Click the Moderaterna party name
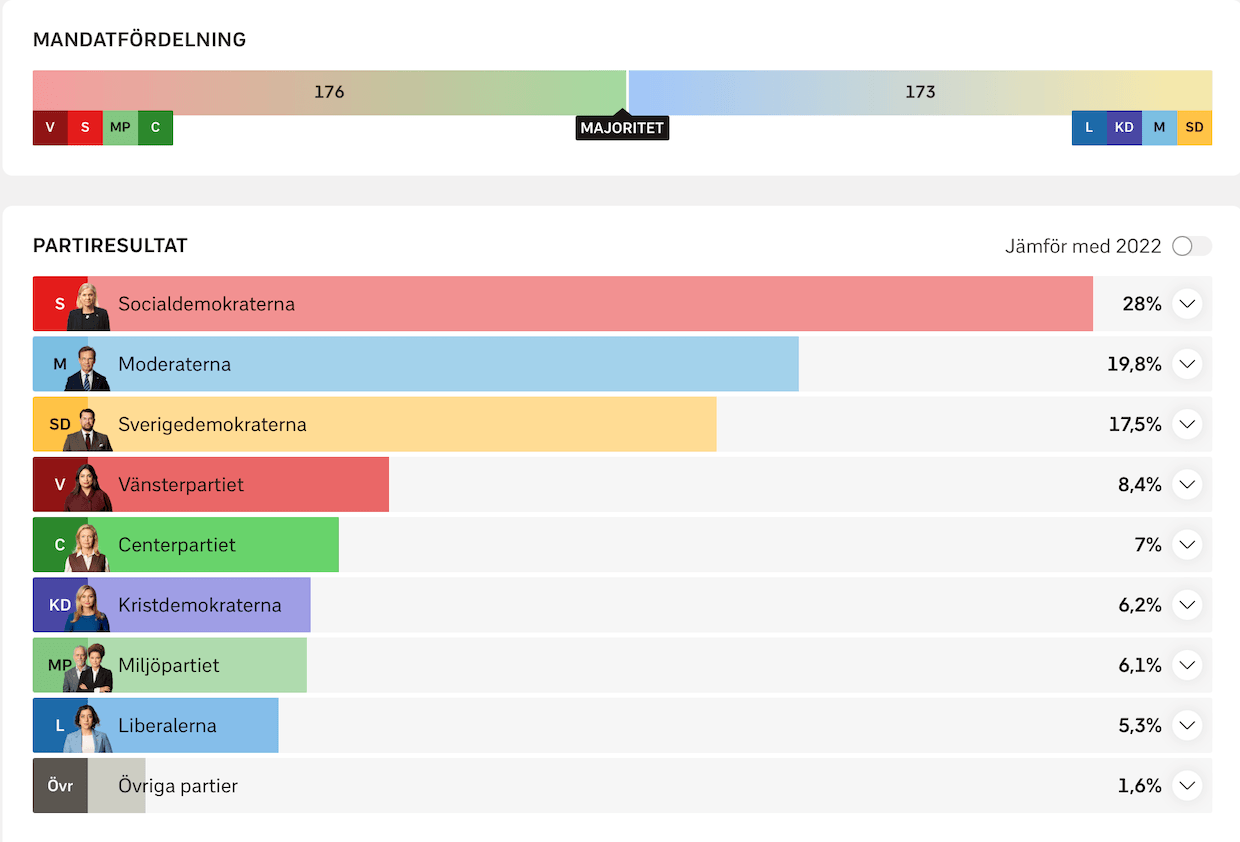The height and width of the screenshot is (842, 1240). pos(174,364)
